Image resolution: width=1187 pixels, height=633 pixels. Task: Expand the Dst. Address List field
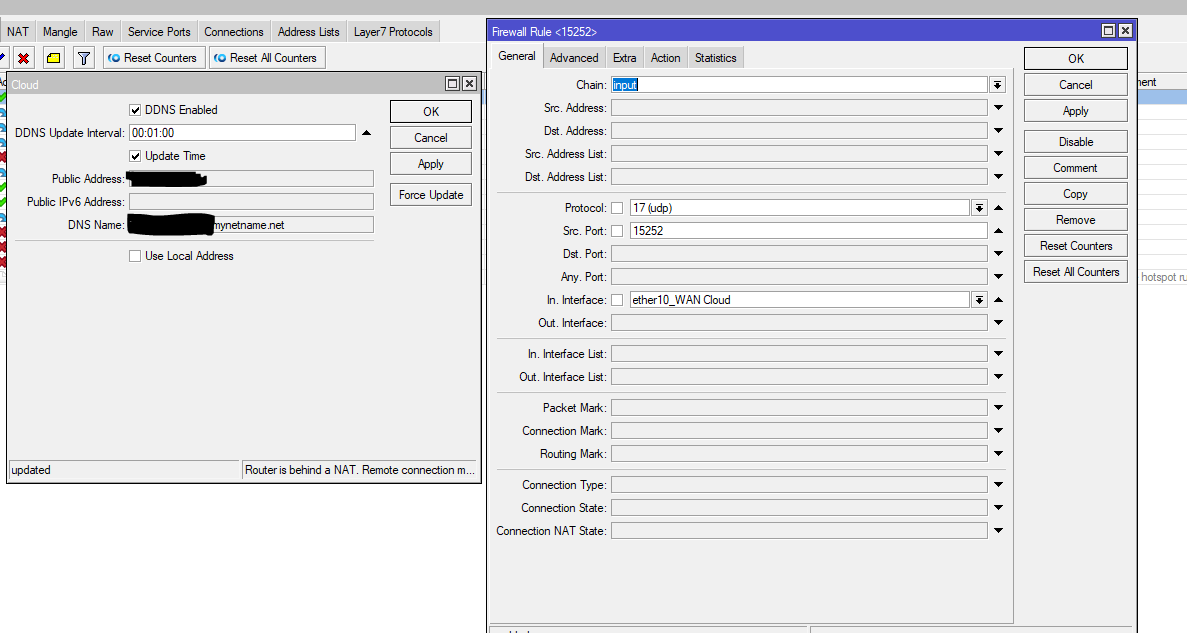[999, 177]
